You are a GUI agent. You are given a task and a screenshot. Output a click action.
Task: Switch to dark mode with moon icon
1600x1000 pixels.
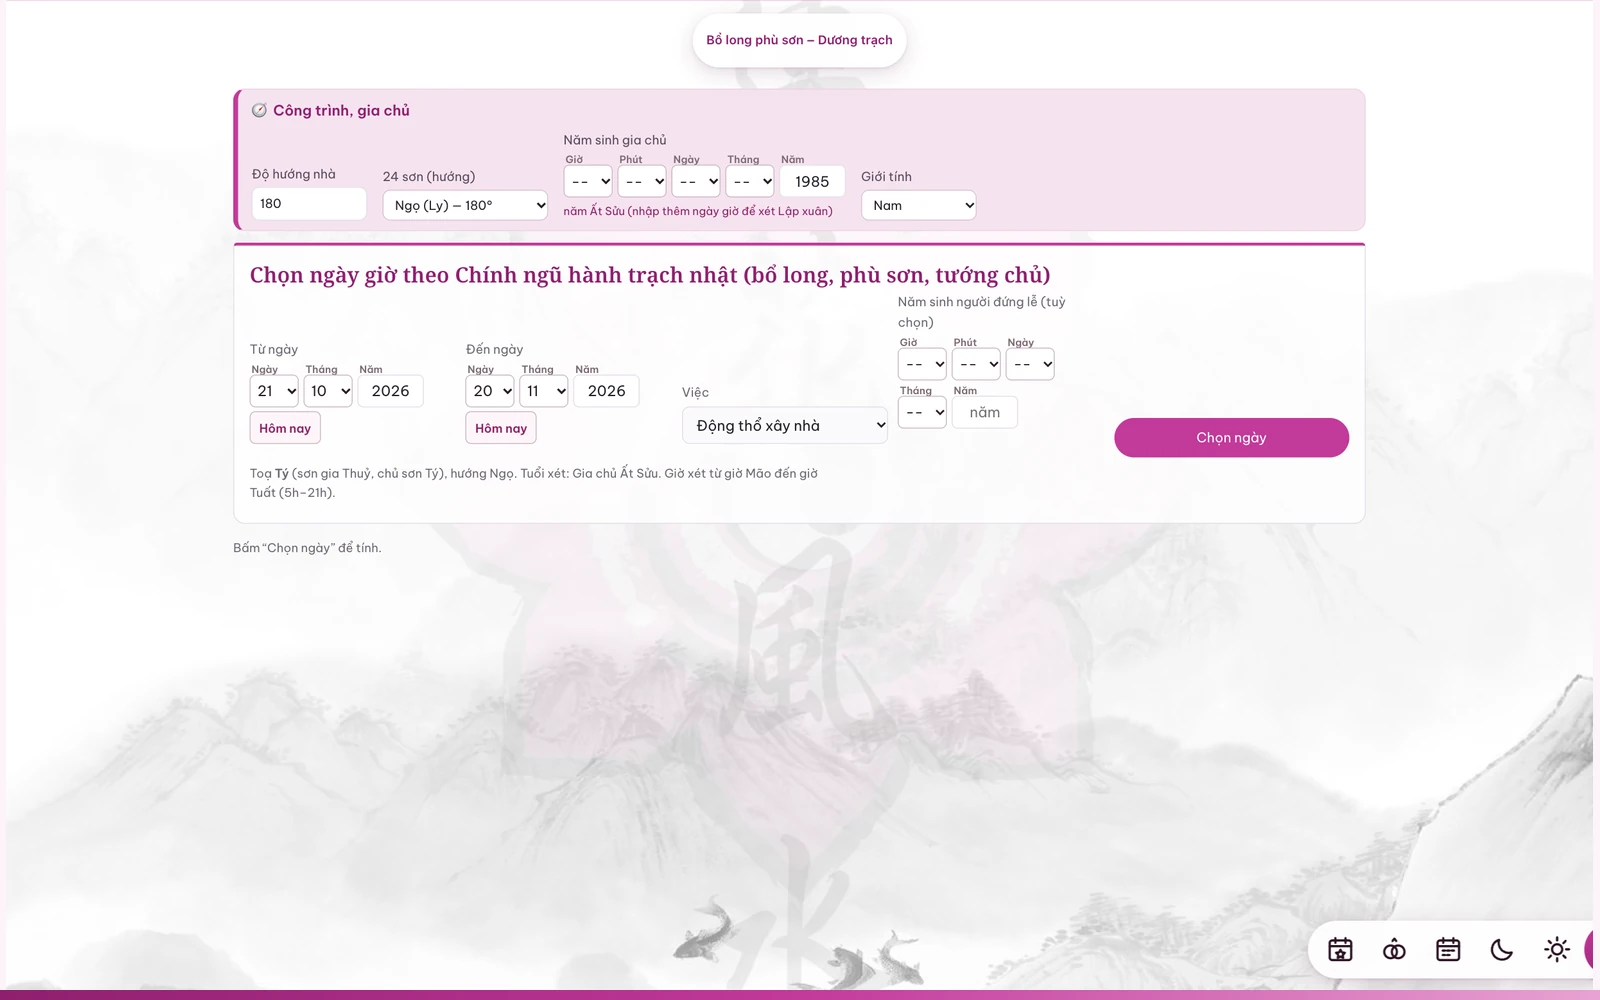[1502, 950]
